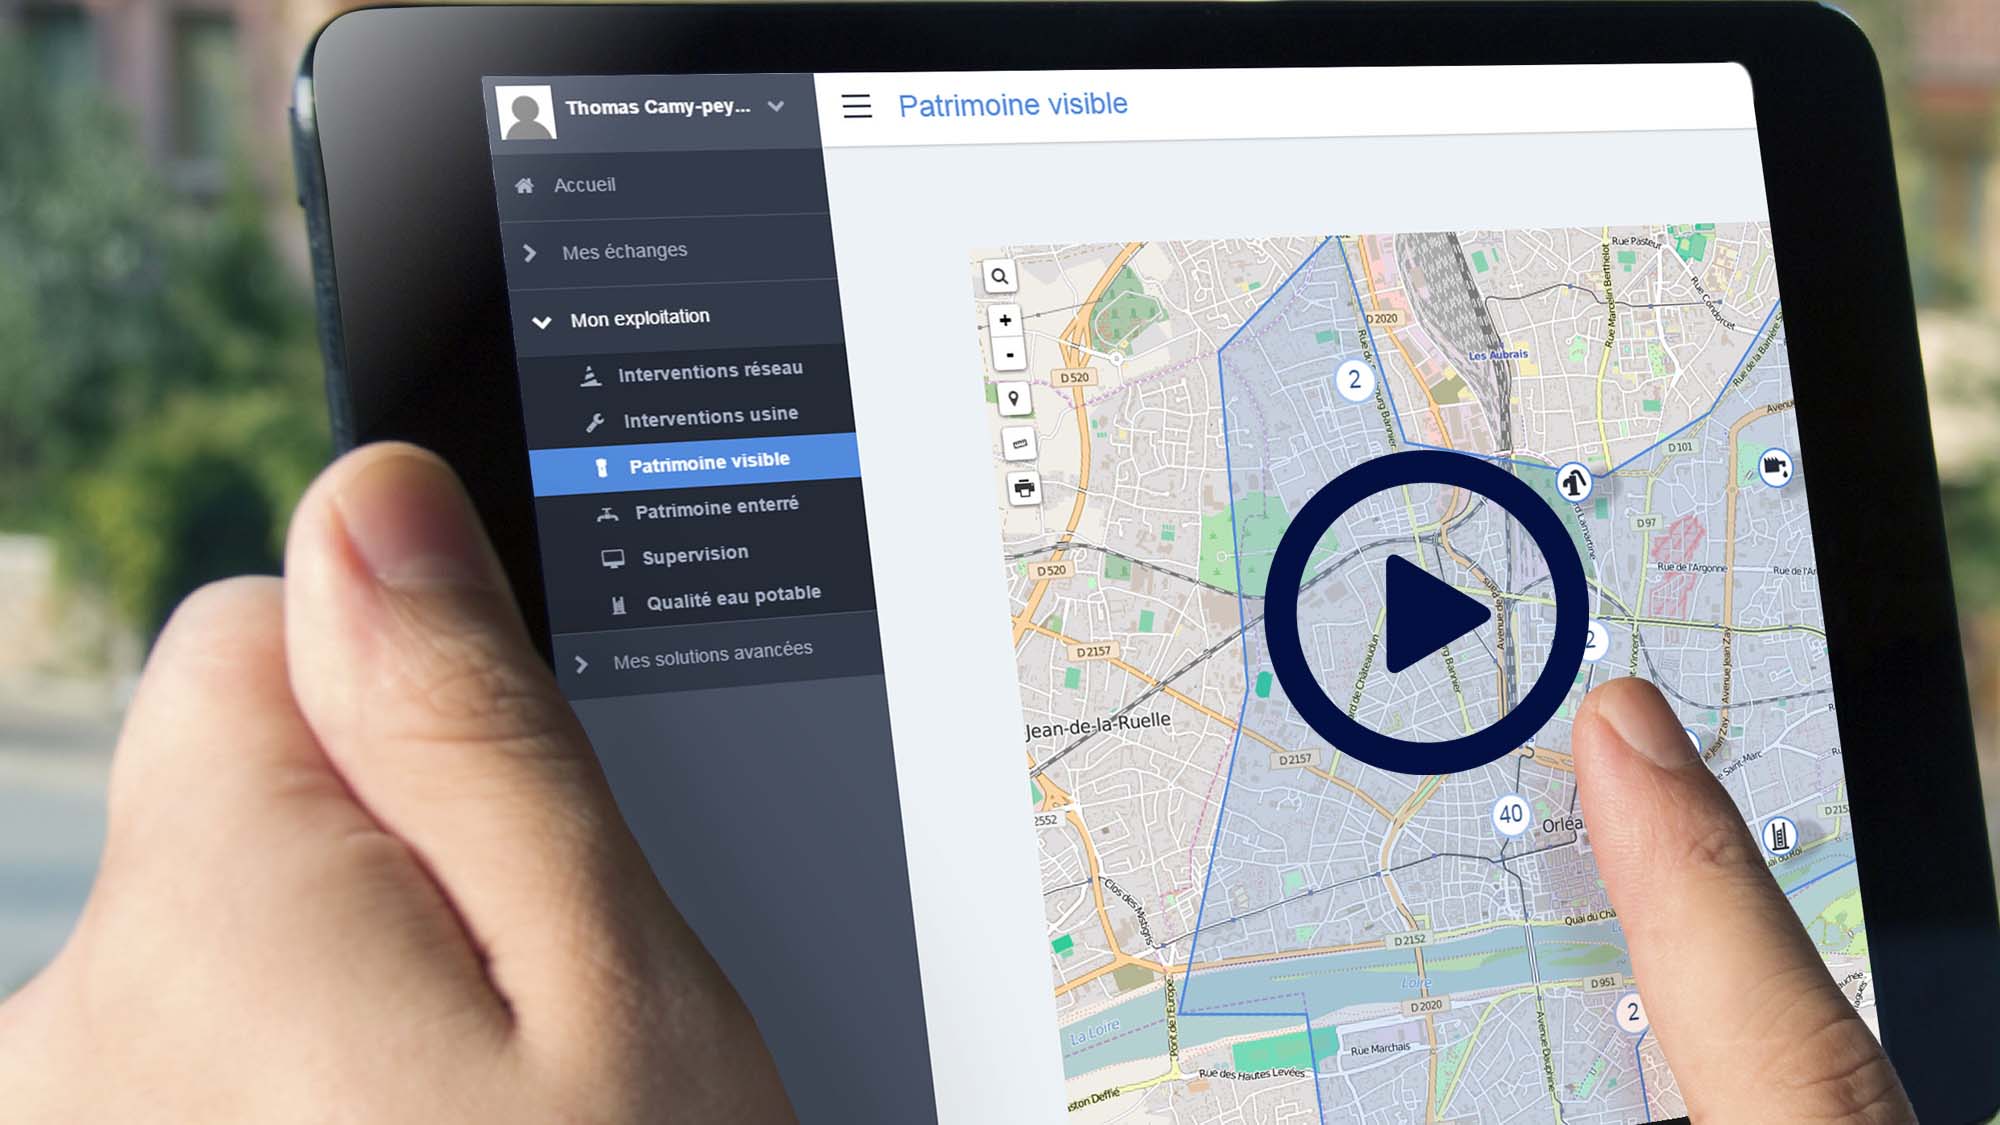This screenshot has height=1125, width=2000.
Task: Open Patrimoine enterré page
Action: click(716, 509)
